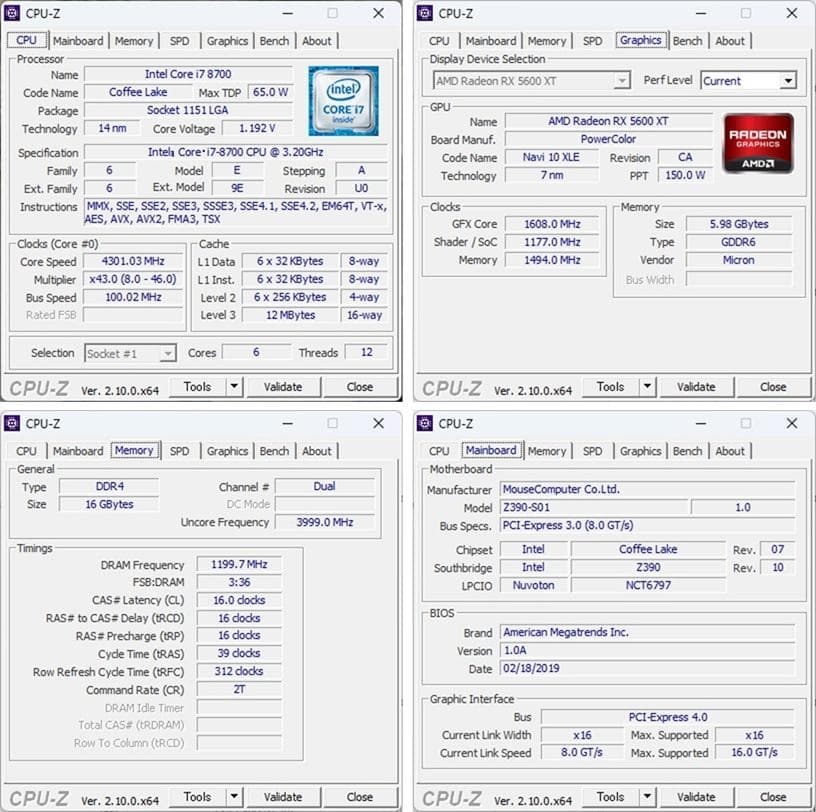Click the Intel Core i7 badge
This screenshot has width=816, height=812.
344,100
